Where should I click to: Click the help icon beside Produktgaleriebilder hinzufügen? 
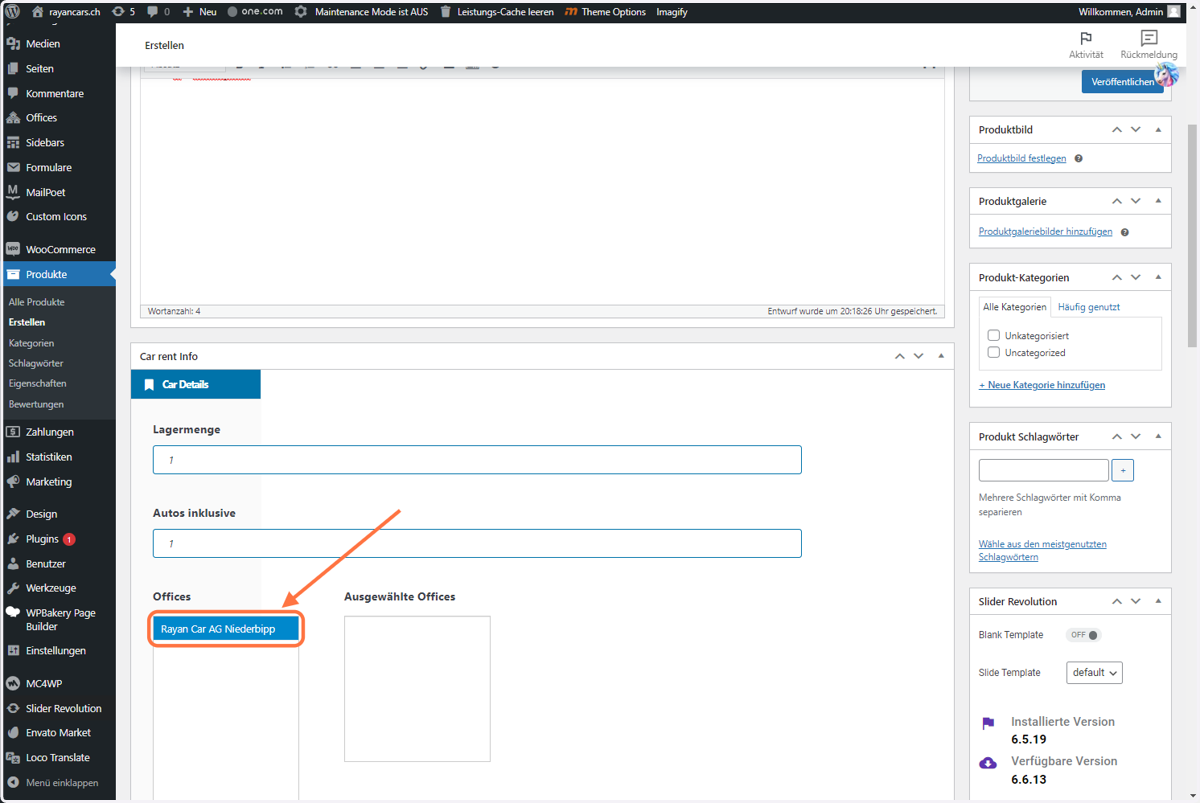click(1124, 232)
